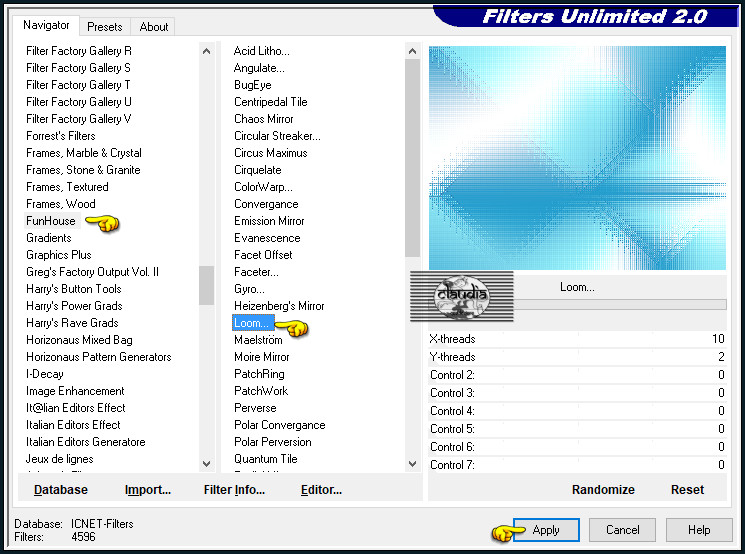The height and width of the screenshot is (554, 745).
Task: Select the BugEye filter
Action: pyautogui.click(x=253, y=85)
